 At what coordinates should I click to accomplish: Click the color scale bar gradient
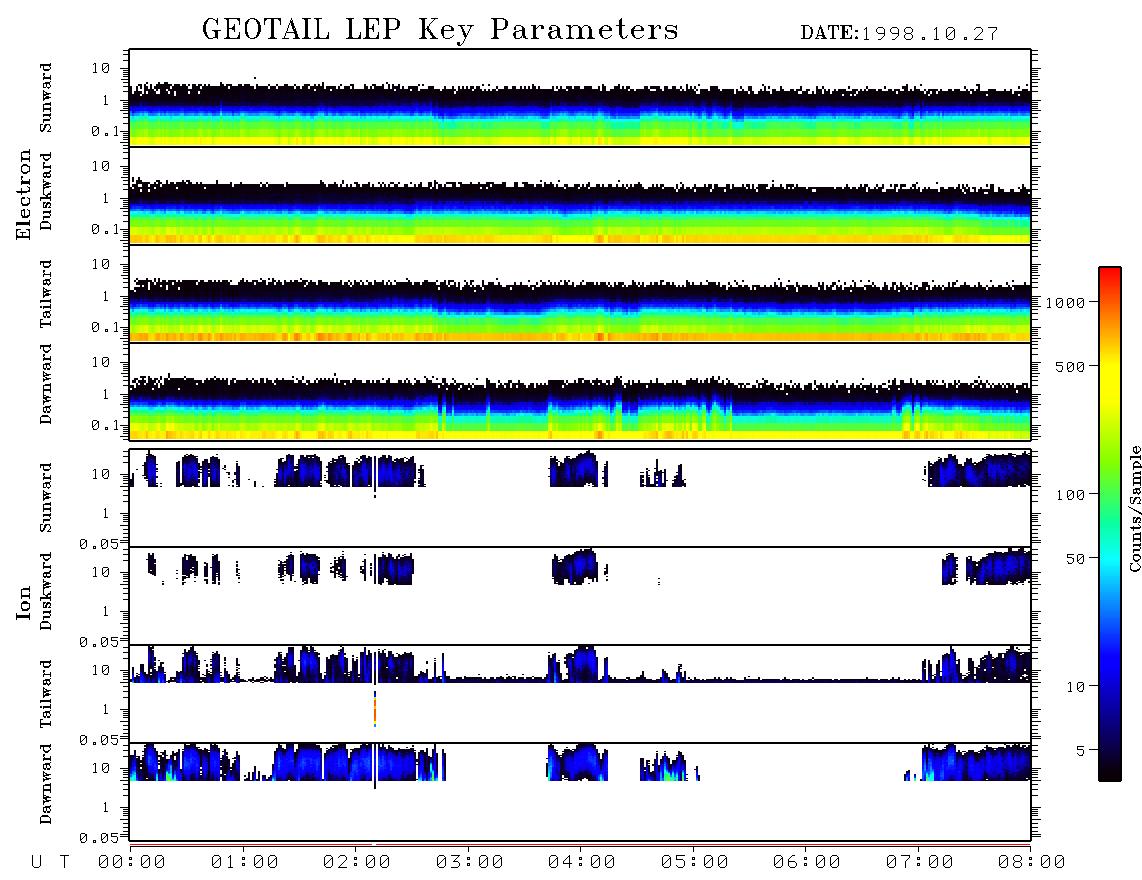click(1110, 524)
